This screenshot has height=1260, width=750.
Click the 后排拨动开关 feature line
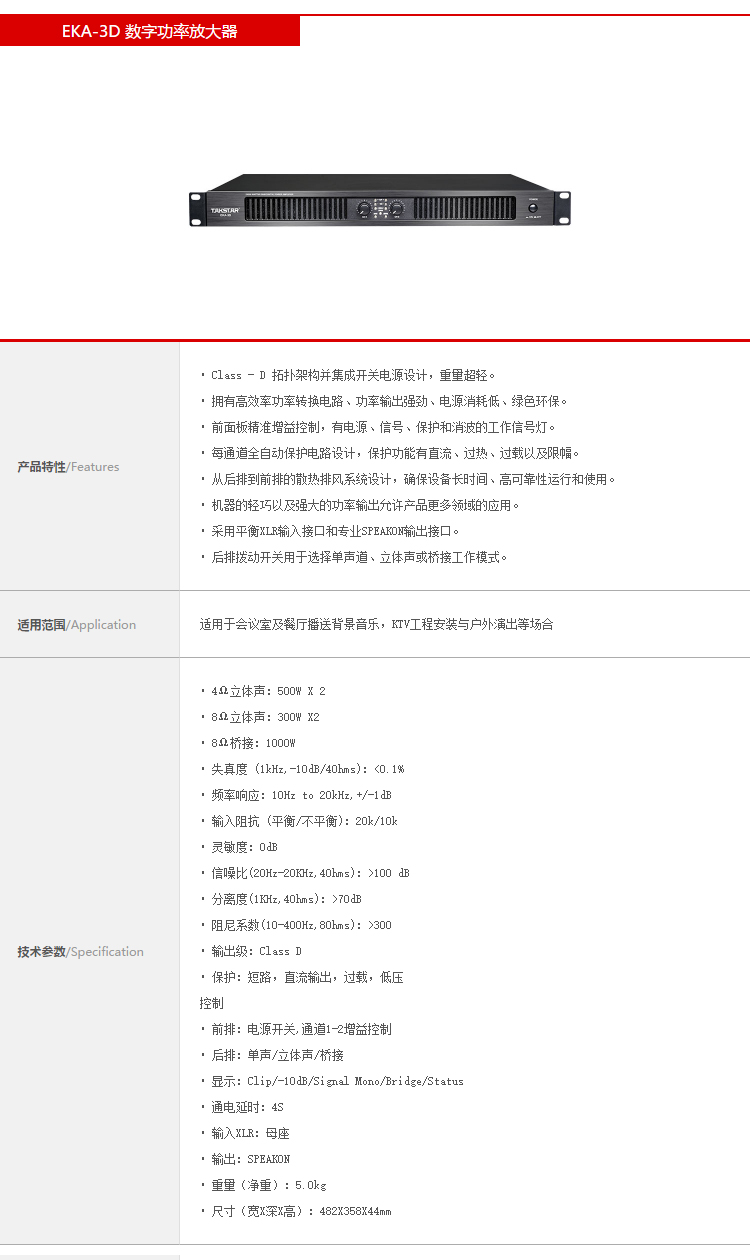[x=354, y=557]
